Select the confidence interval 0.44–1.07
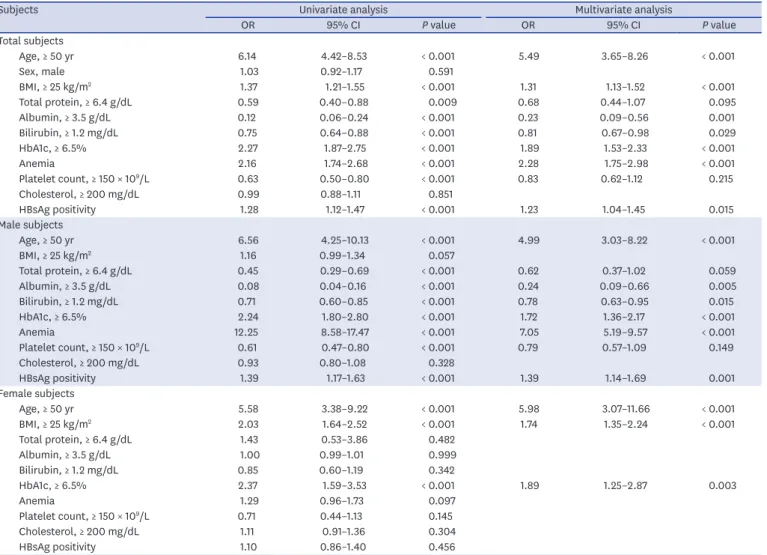767x555 pixels. [x=623, y=102]
